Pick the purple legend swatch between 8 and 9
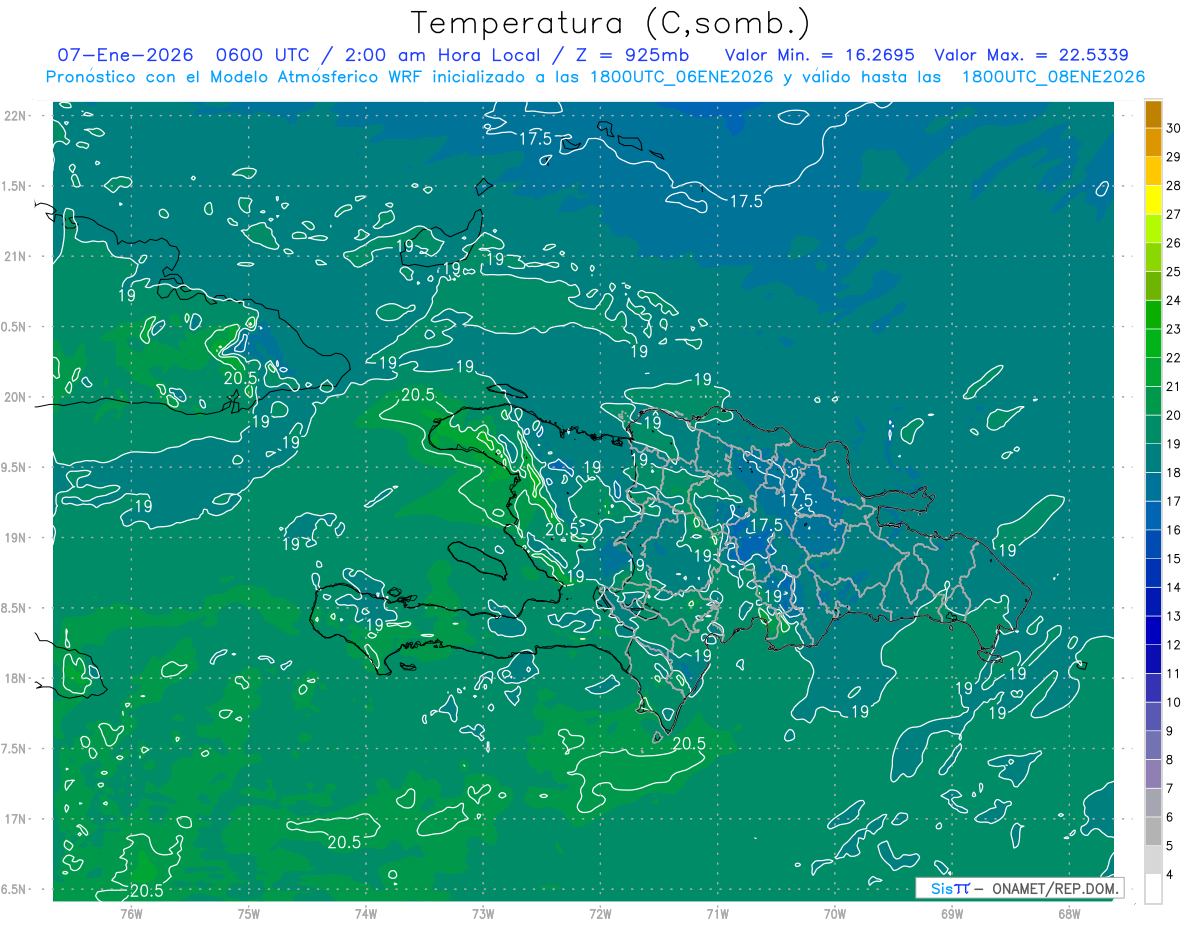Viewport: 1200px width, 927px height. tap(1153, 746)
